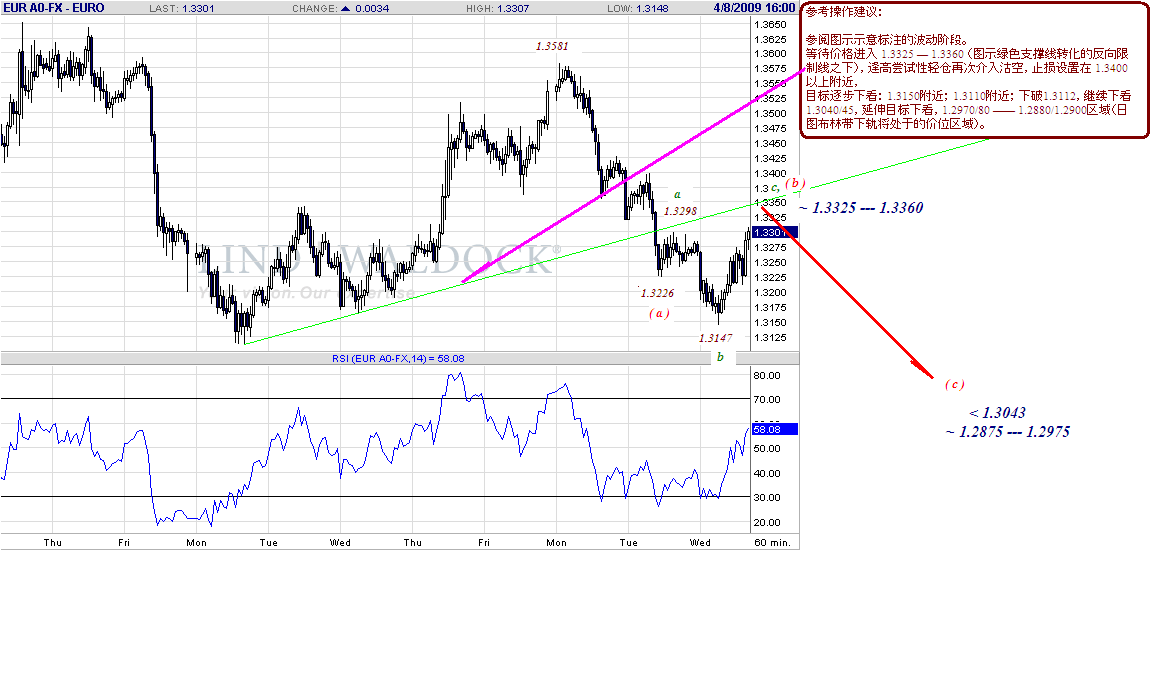Click the 1.3500 price axis label
Image resolution: width=1151 pixels, height=682 pixels.
[770, 114]
